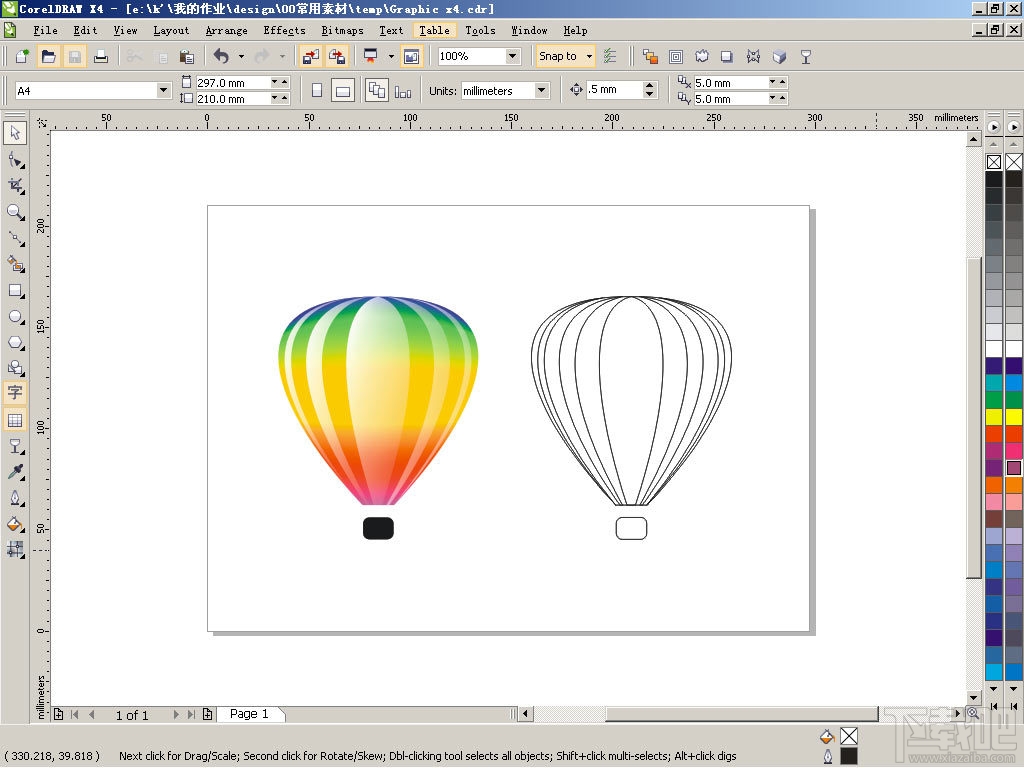The height and width of the screenshot is (768, 1024).
Task: Select the Rectangle tool
Action: [15, 291]
